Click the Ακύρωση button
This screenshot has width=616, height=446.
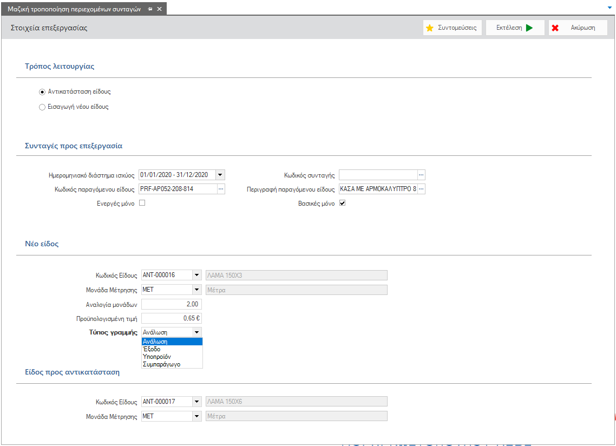coord(578,28)
